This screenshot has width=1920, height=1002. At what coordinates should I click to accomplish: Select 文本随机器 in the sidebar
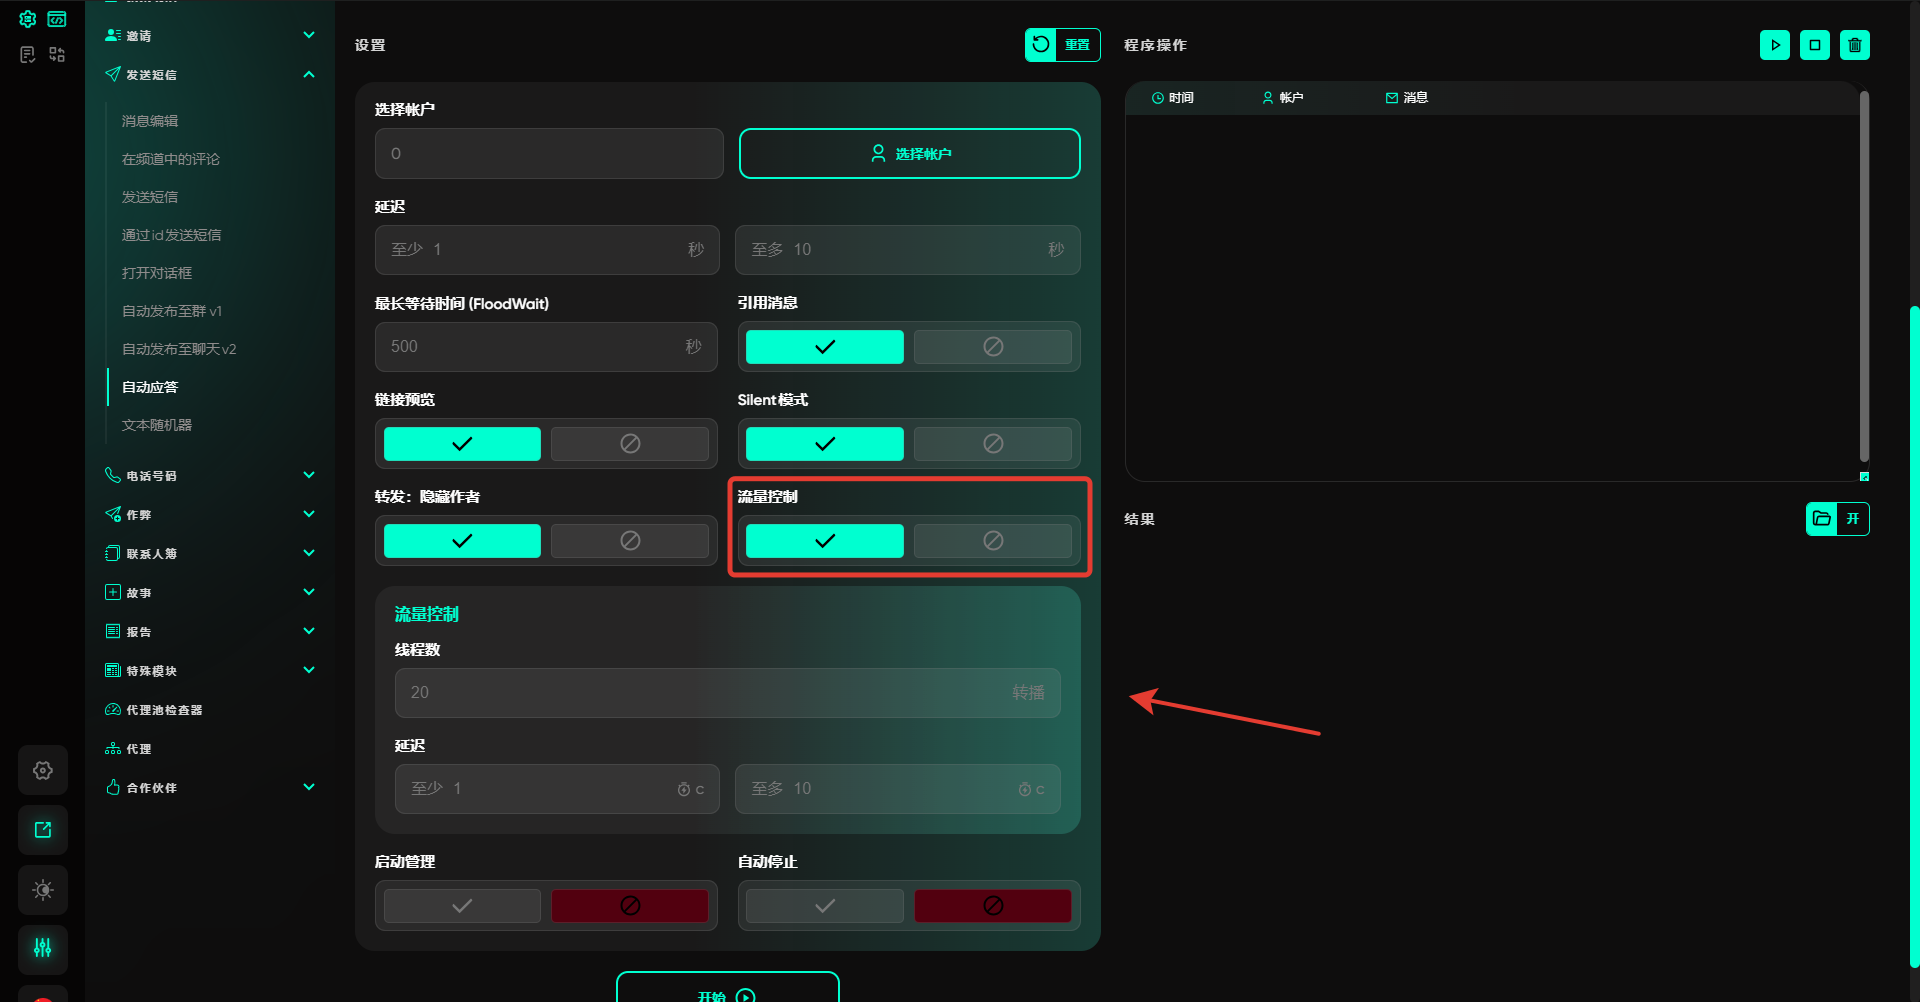157,425
